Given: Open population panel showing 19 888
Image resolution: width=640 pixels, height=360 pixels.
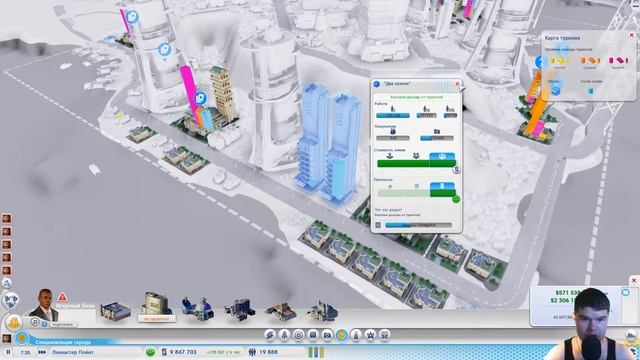Looking at the screenshot, I should click(x=263, y=352).
